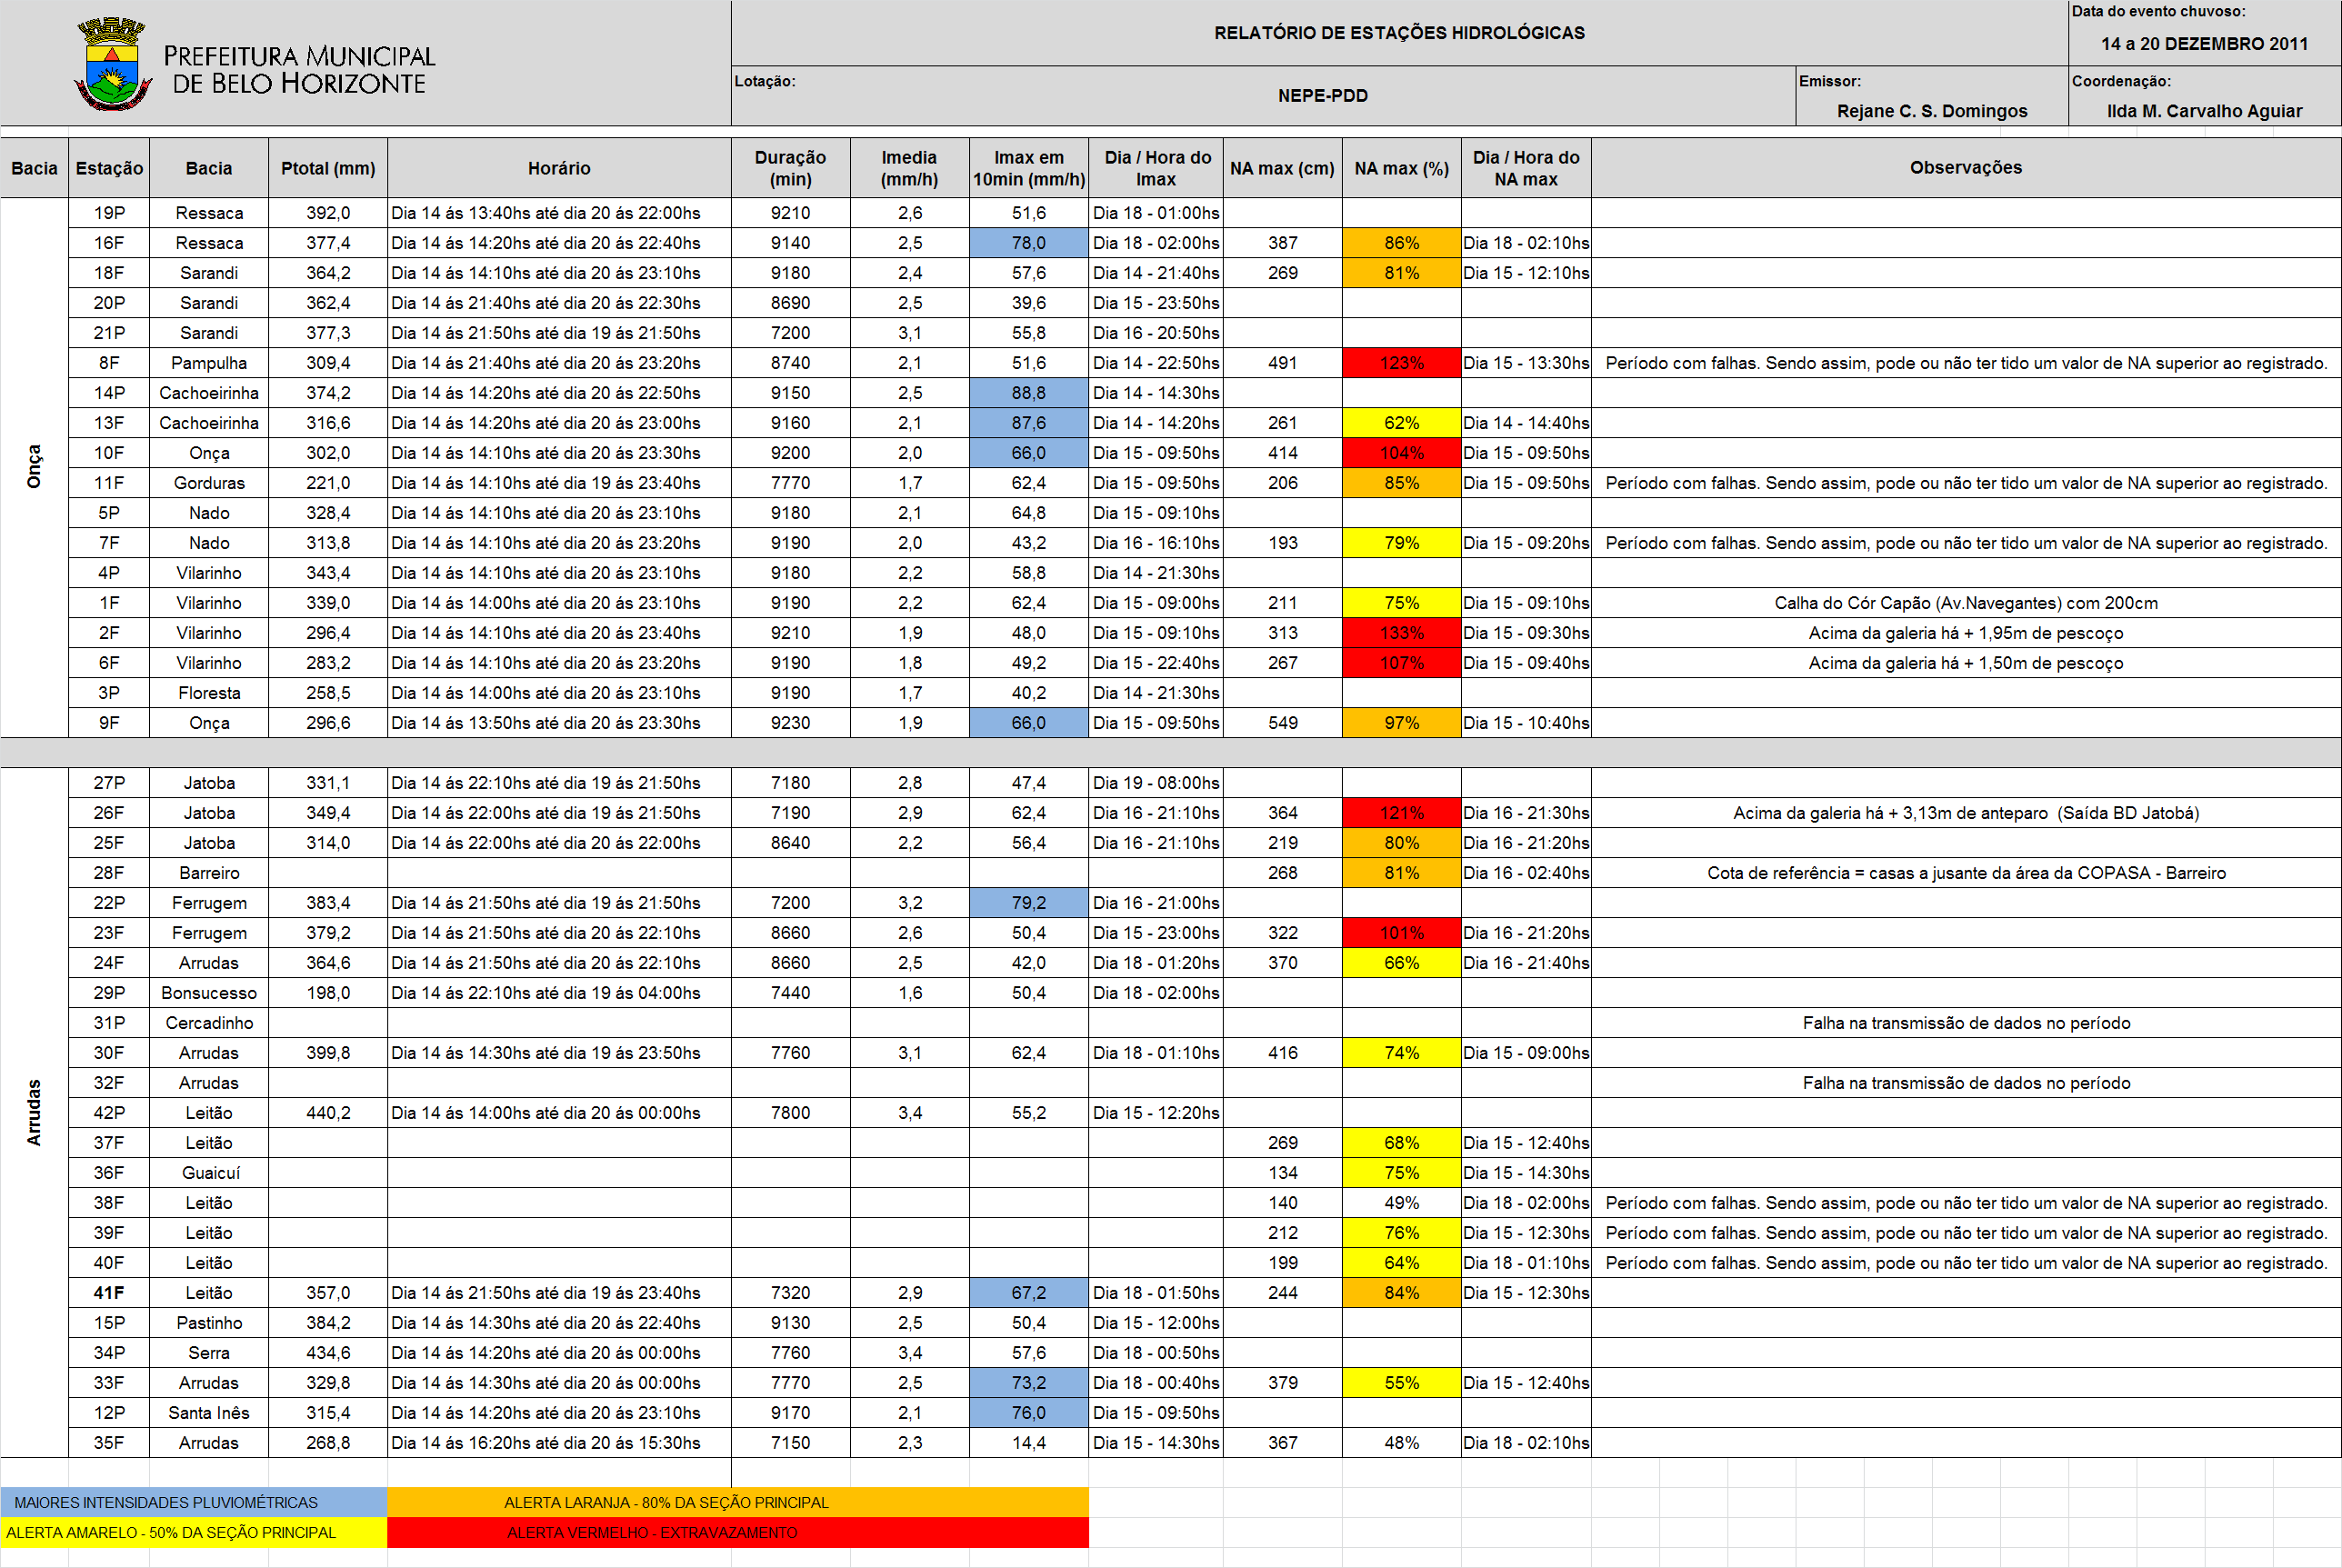The width and height of the screenshot is (2342, 1568).
Task: Click station code '19P' in Ressaca row
Action: [109, 213]
